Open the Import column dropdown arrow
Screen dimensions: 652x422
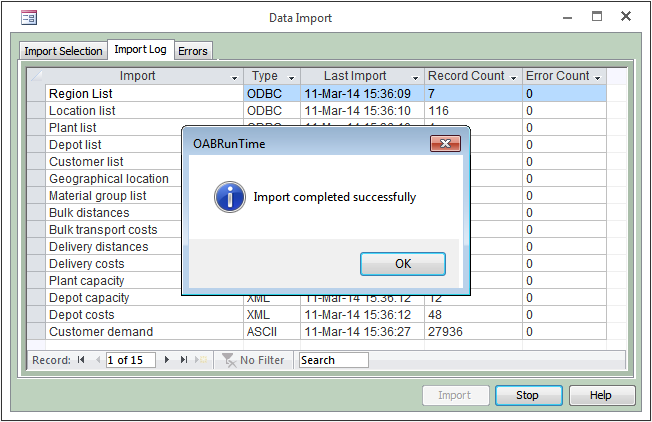235,78
